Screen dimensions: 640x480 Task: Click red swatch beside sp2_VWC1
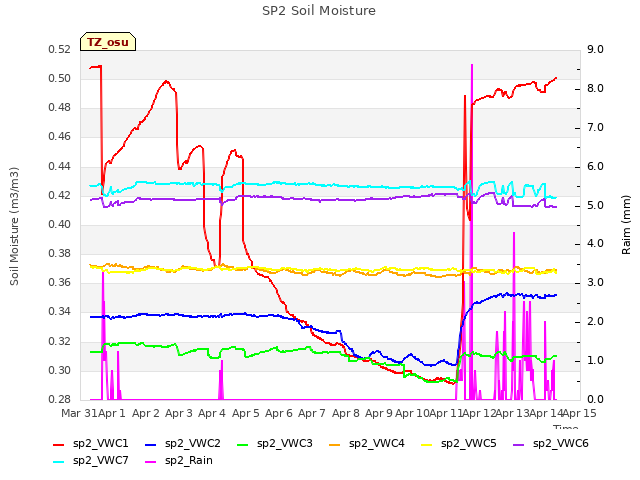(x=59, y=444)
